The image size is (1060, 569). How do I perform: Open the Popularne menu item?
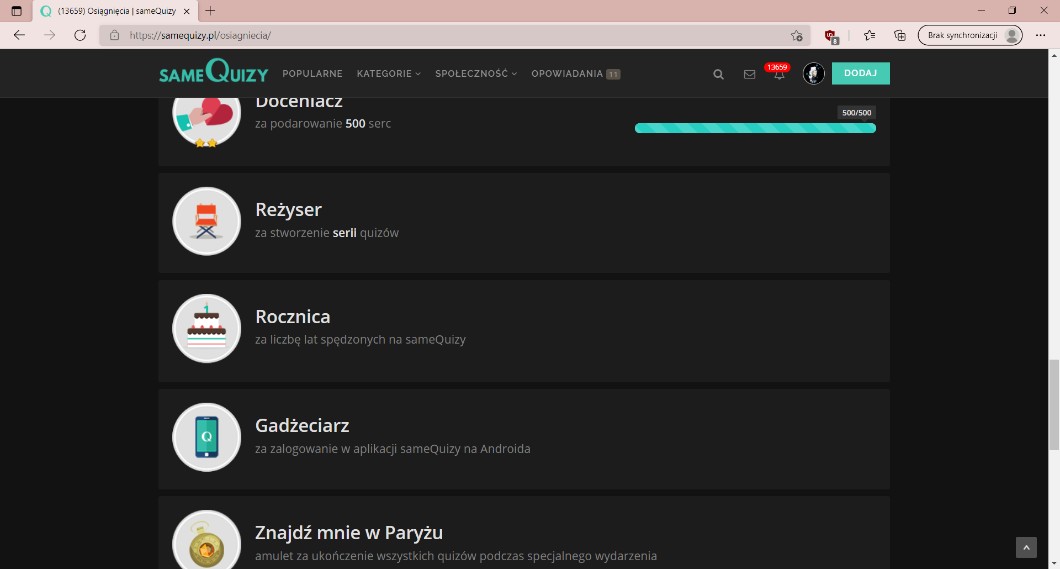pos(312,74)
